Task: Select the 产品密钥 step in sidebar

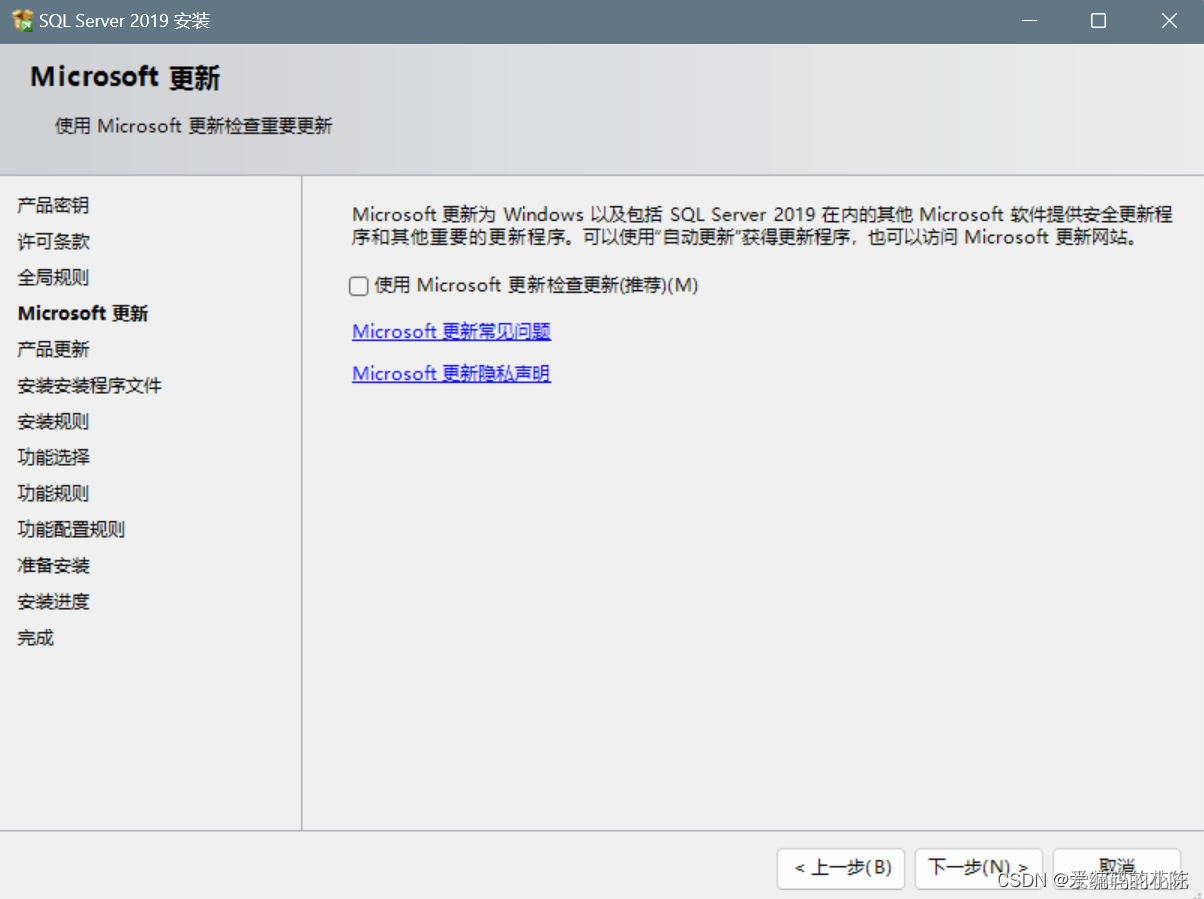Action: [53, 206]
